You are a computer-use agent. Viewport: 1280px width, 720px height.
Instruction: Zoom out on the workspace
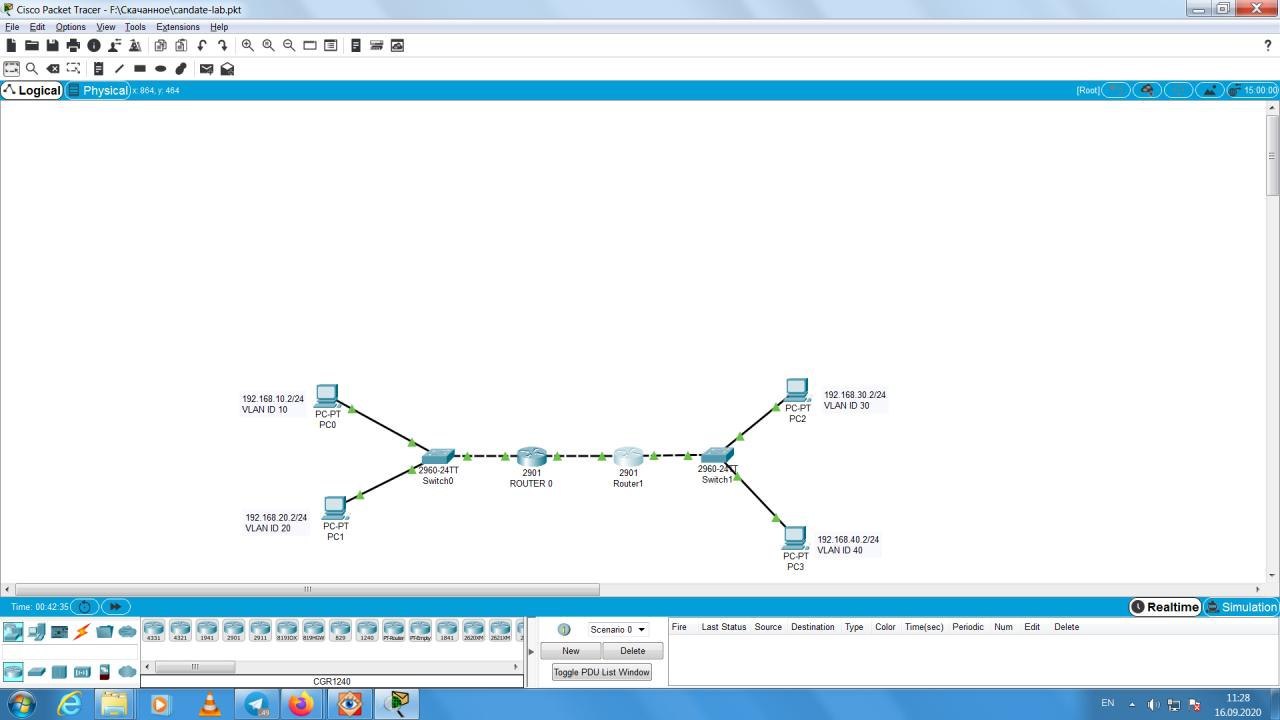(x=289, y=45)
